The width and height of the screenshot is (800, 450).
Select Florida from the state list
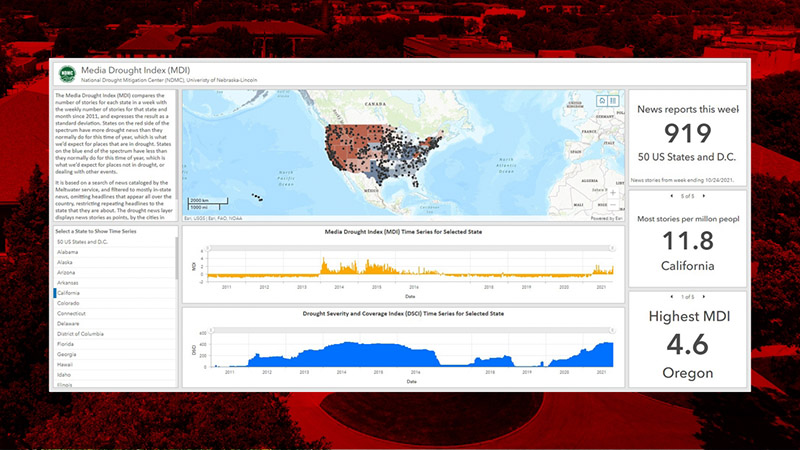click(68, 344)
